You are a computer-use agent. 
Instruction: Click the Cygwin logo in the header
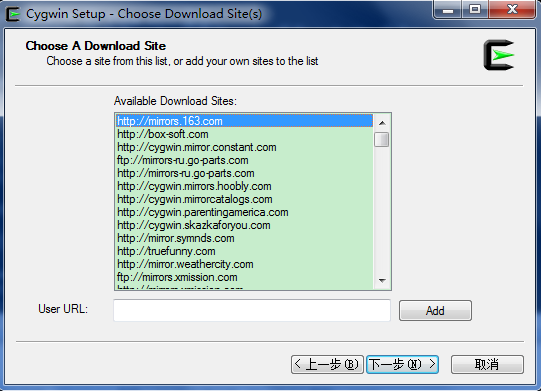[x=499, y=55]
